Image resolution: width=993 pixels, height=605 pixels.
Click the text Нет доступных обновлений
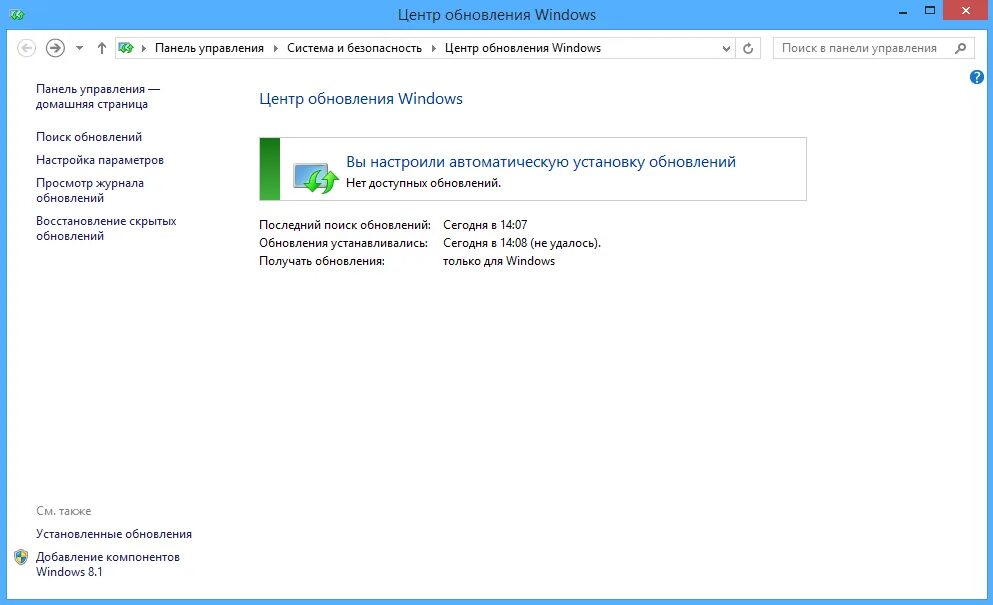click(423, 183)
